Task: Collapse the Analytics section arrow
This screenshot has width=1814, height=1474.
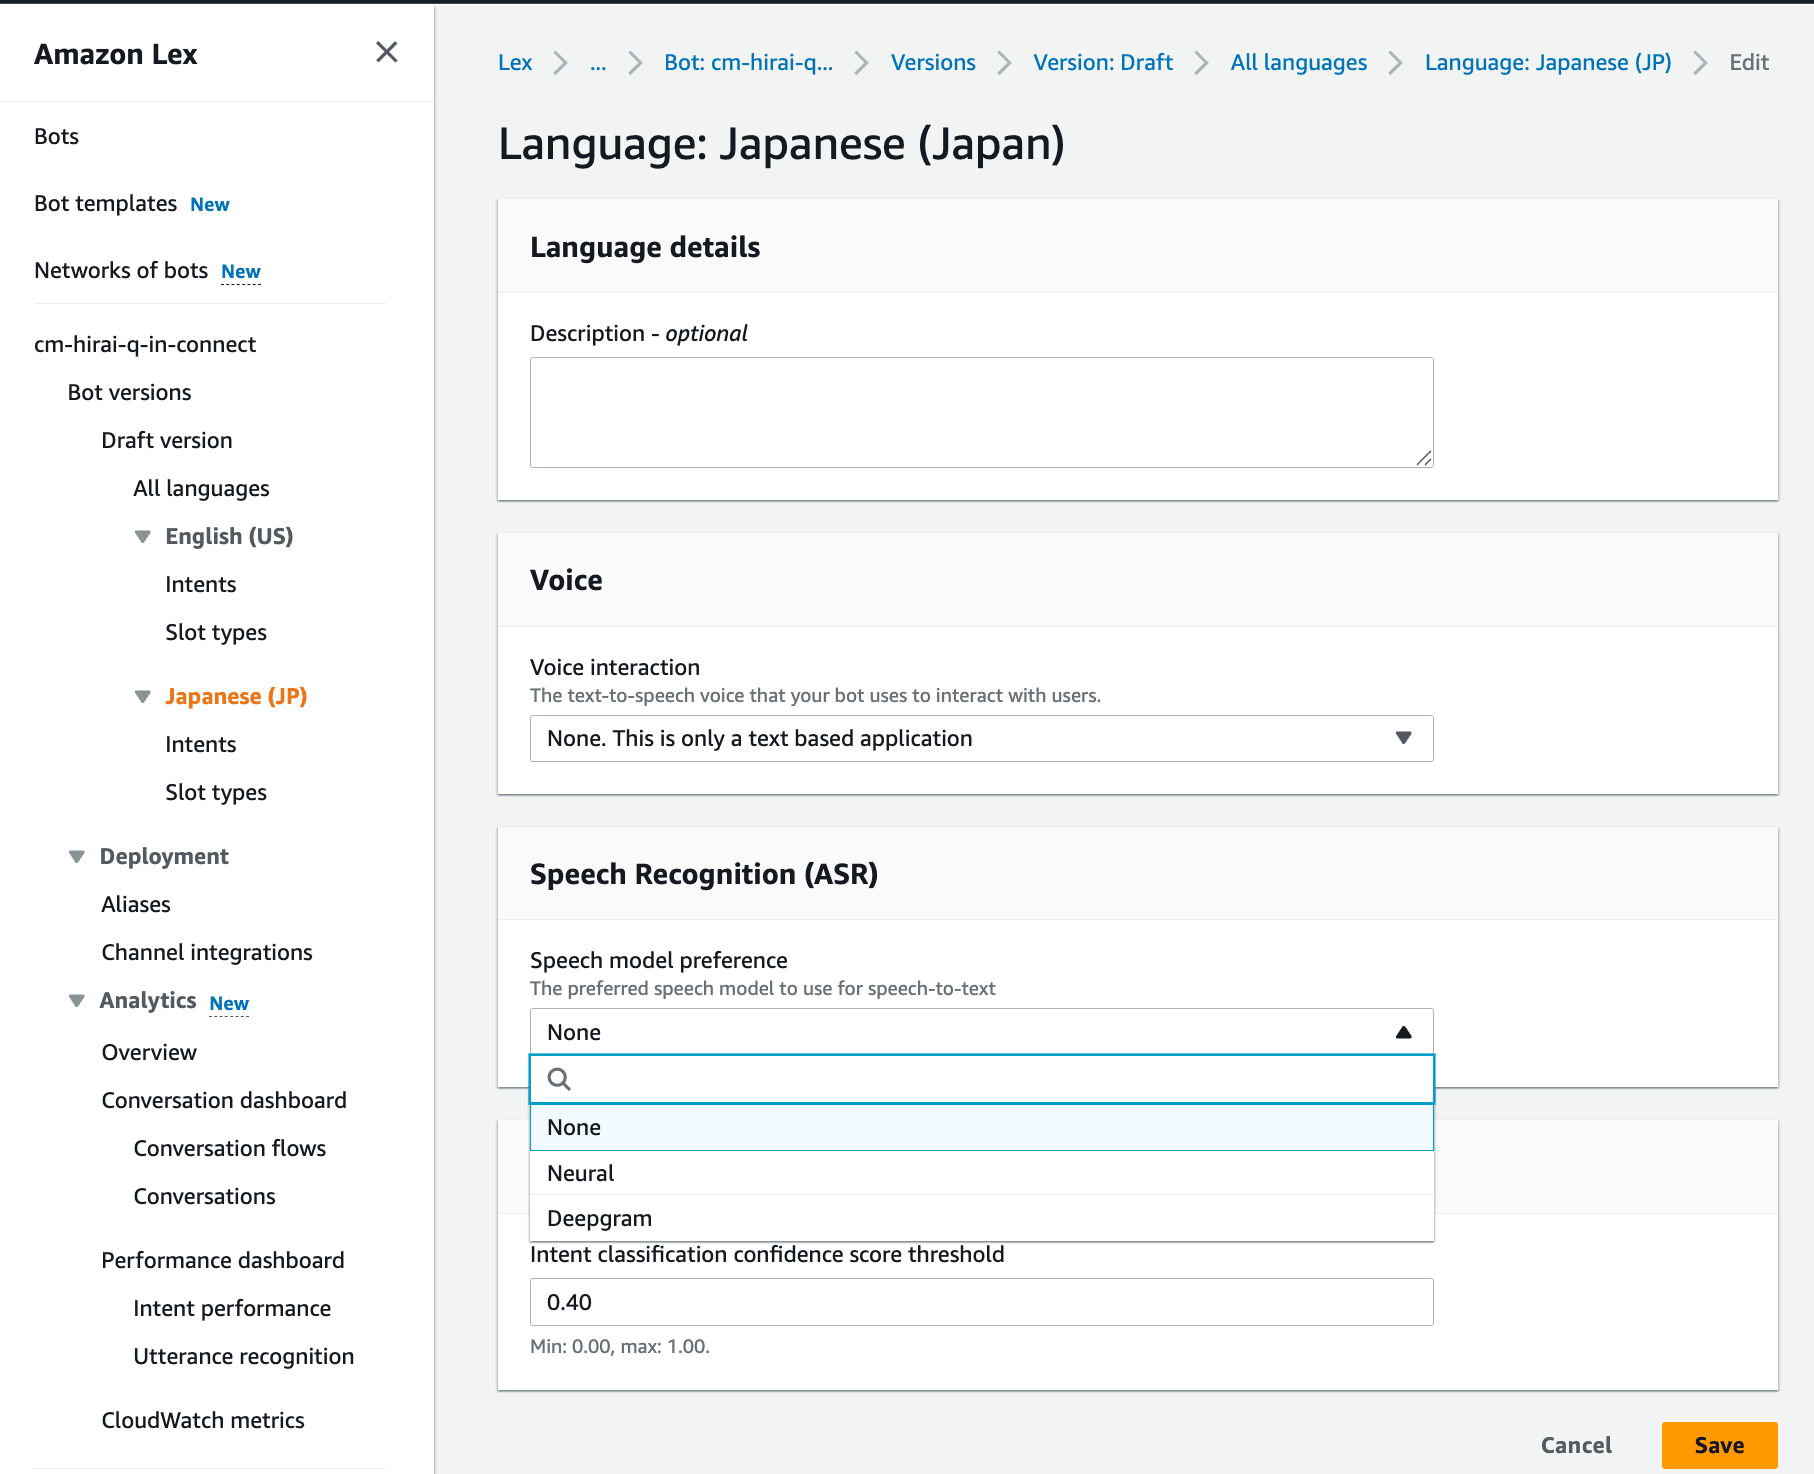Action: pos(77,1001)
